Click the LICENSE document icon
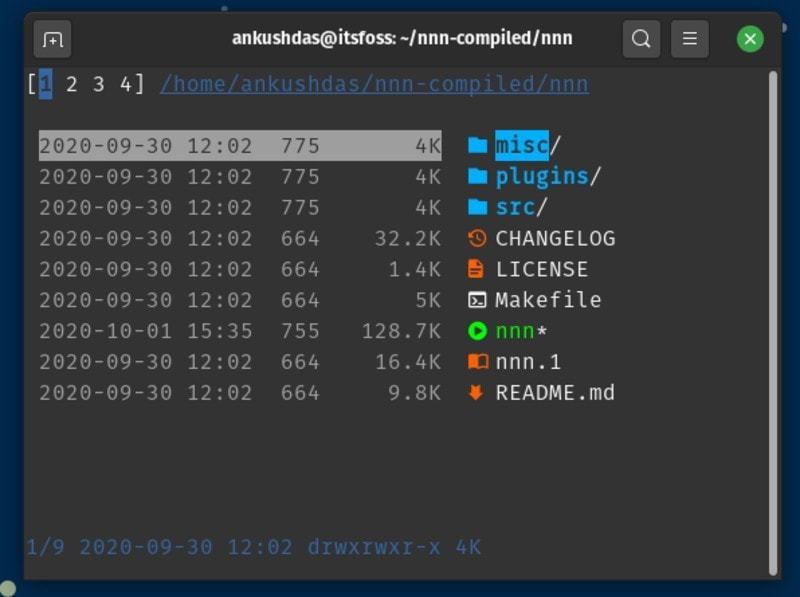Screen dimensions: 800x597 click(x=478, y=270)
